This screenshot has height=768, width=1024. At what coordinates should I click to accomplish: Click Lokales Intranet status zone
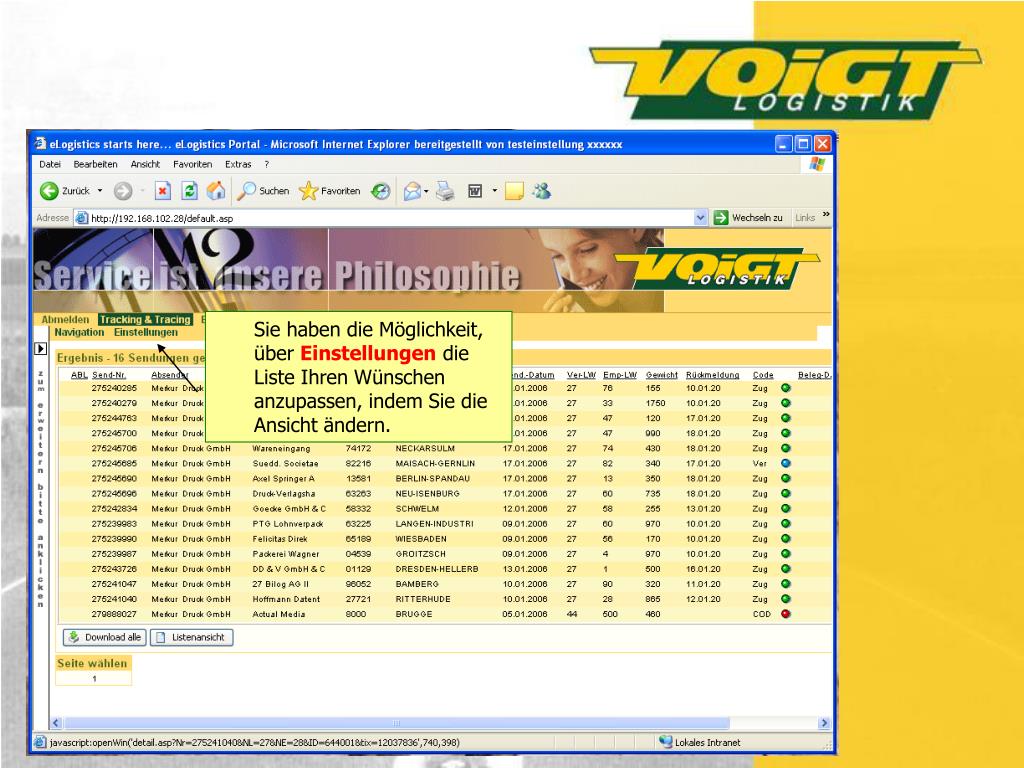tap(700, 743)
